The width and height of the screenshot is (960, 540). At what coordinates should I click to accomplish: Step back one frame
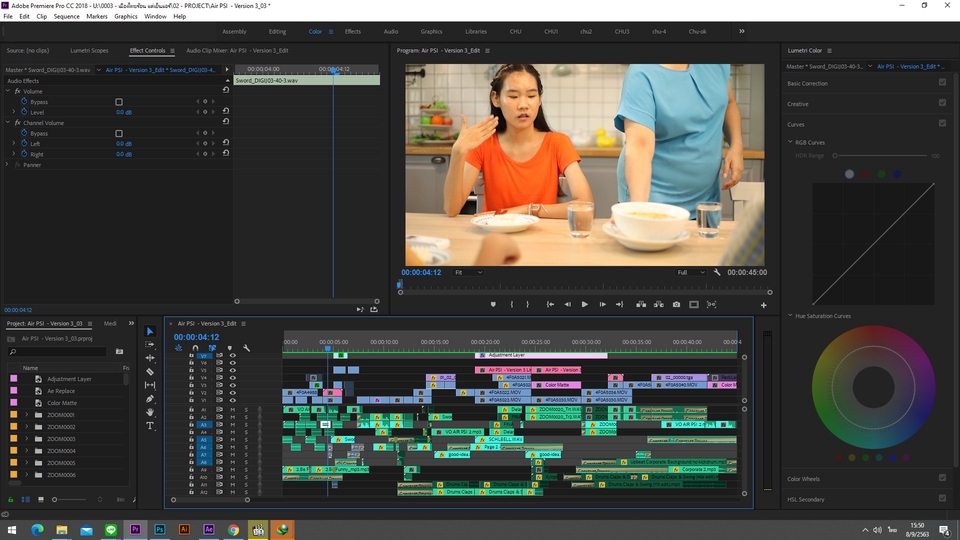coord(568,304)
